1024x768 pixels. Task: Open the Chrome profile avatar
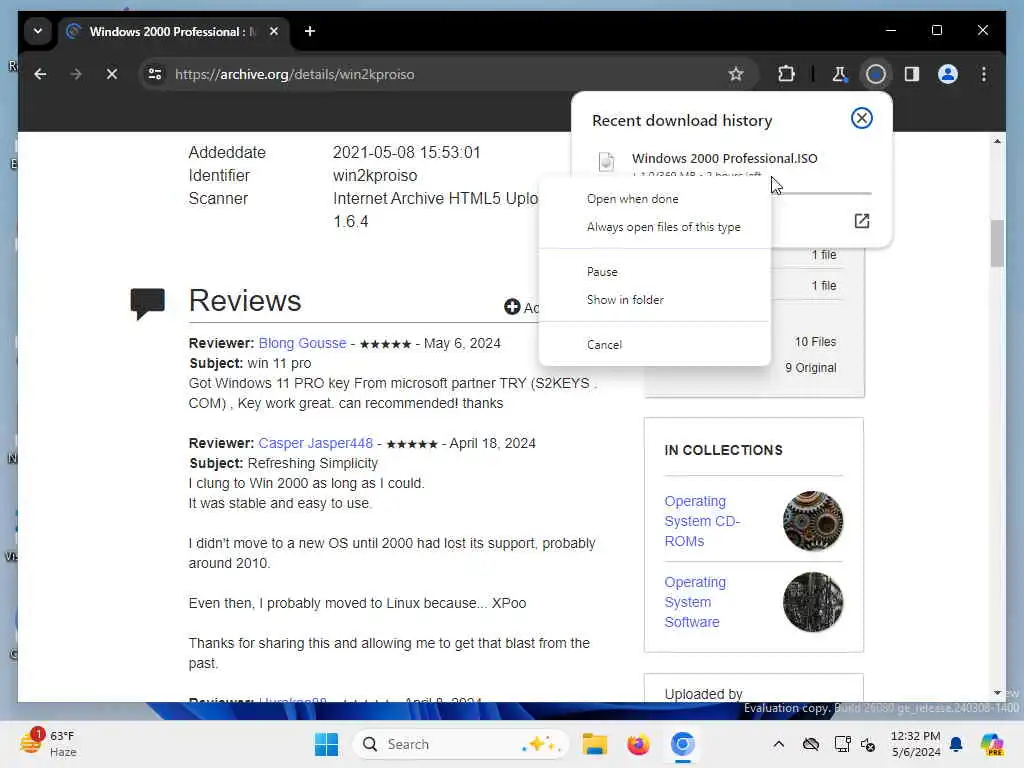948,74
